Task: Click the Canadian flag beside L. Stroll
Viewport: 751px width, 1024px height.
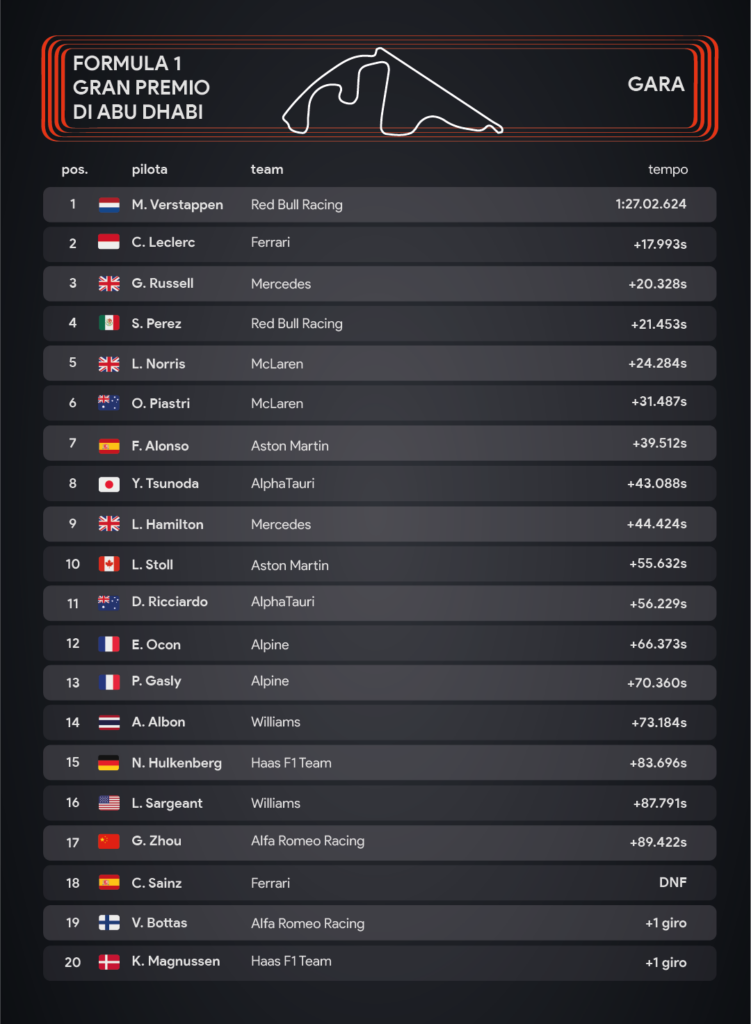Action: coord(108,564)
